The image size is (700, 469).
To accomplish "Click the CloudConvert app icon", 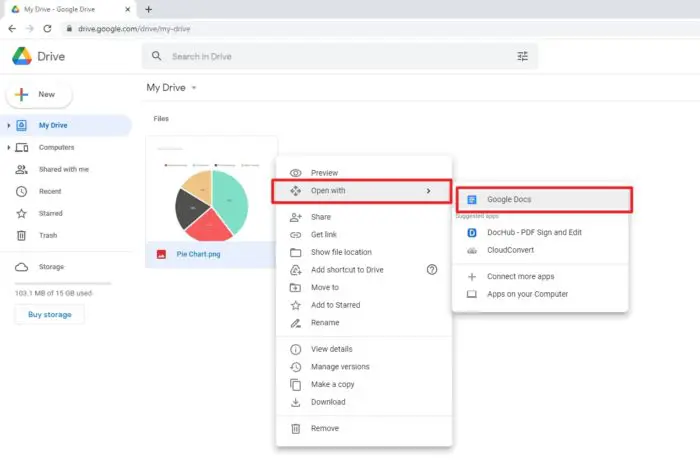I will (x=472, y=250).
